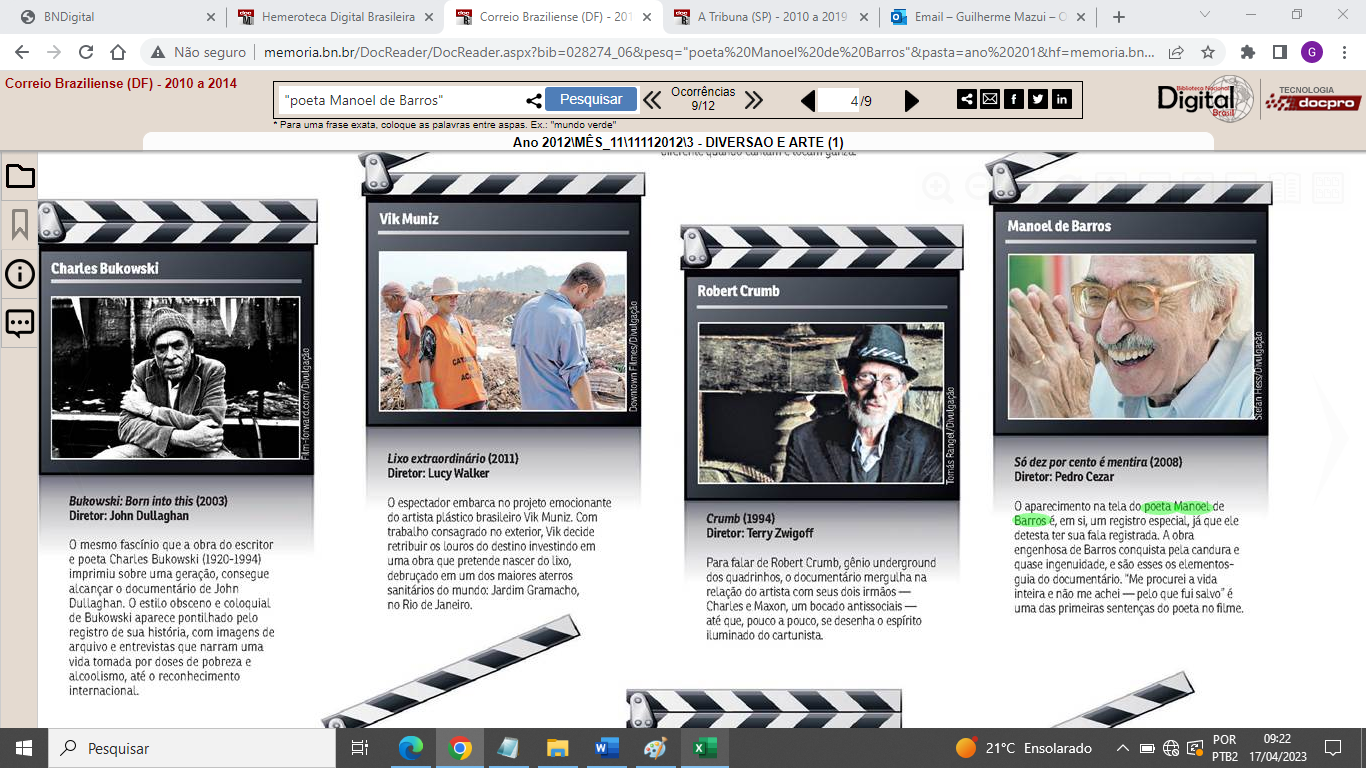Open the information icon in left sidebar
This screenshot has width=1366, height=768.
[20, 274]
